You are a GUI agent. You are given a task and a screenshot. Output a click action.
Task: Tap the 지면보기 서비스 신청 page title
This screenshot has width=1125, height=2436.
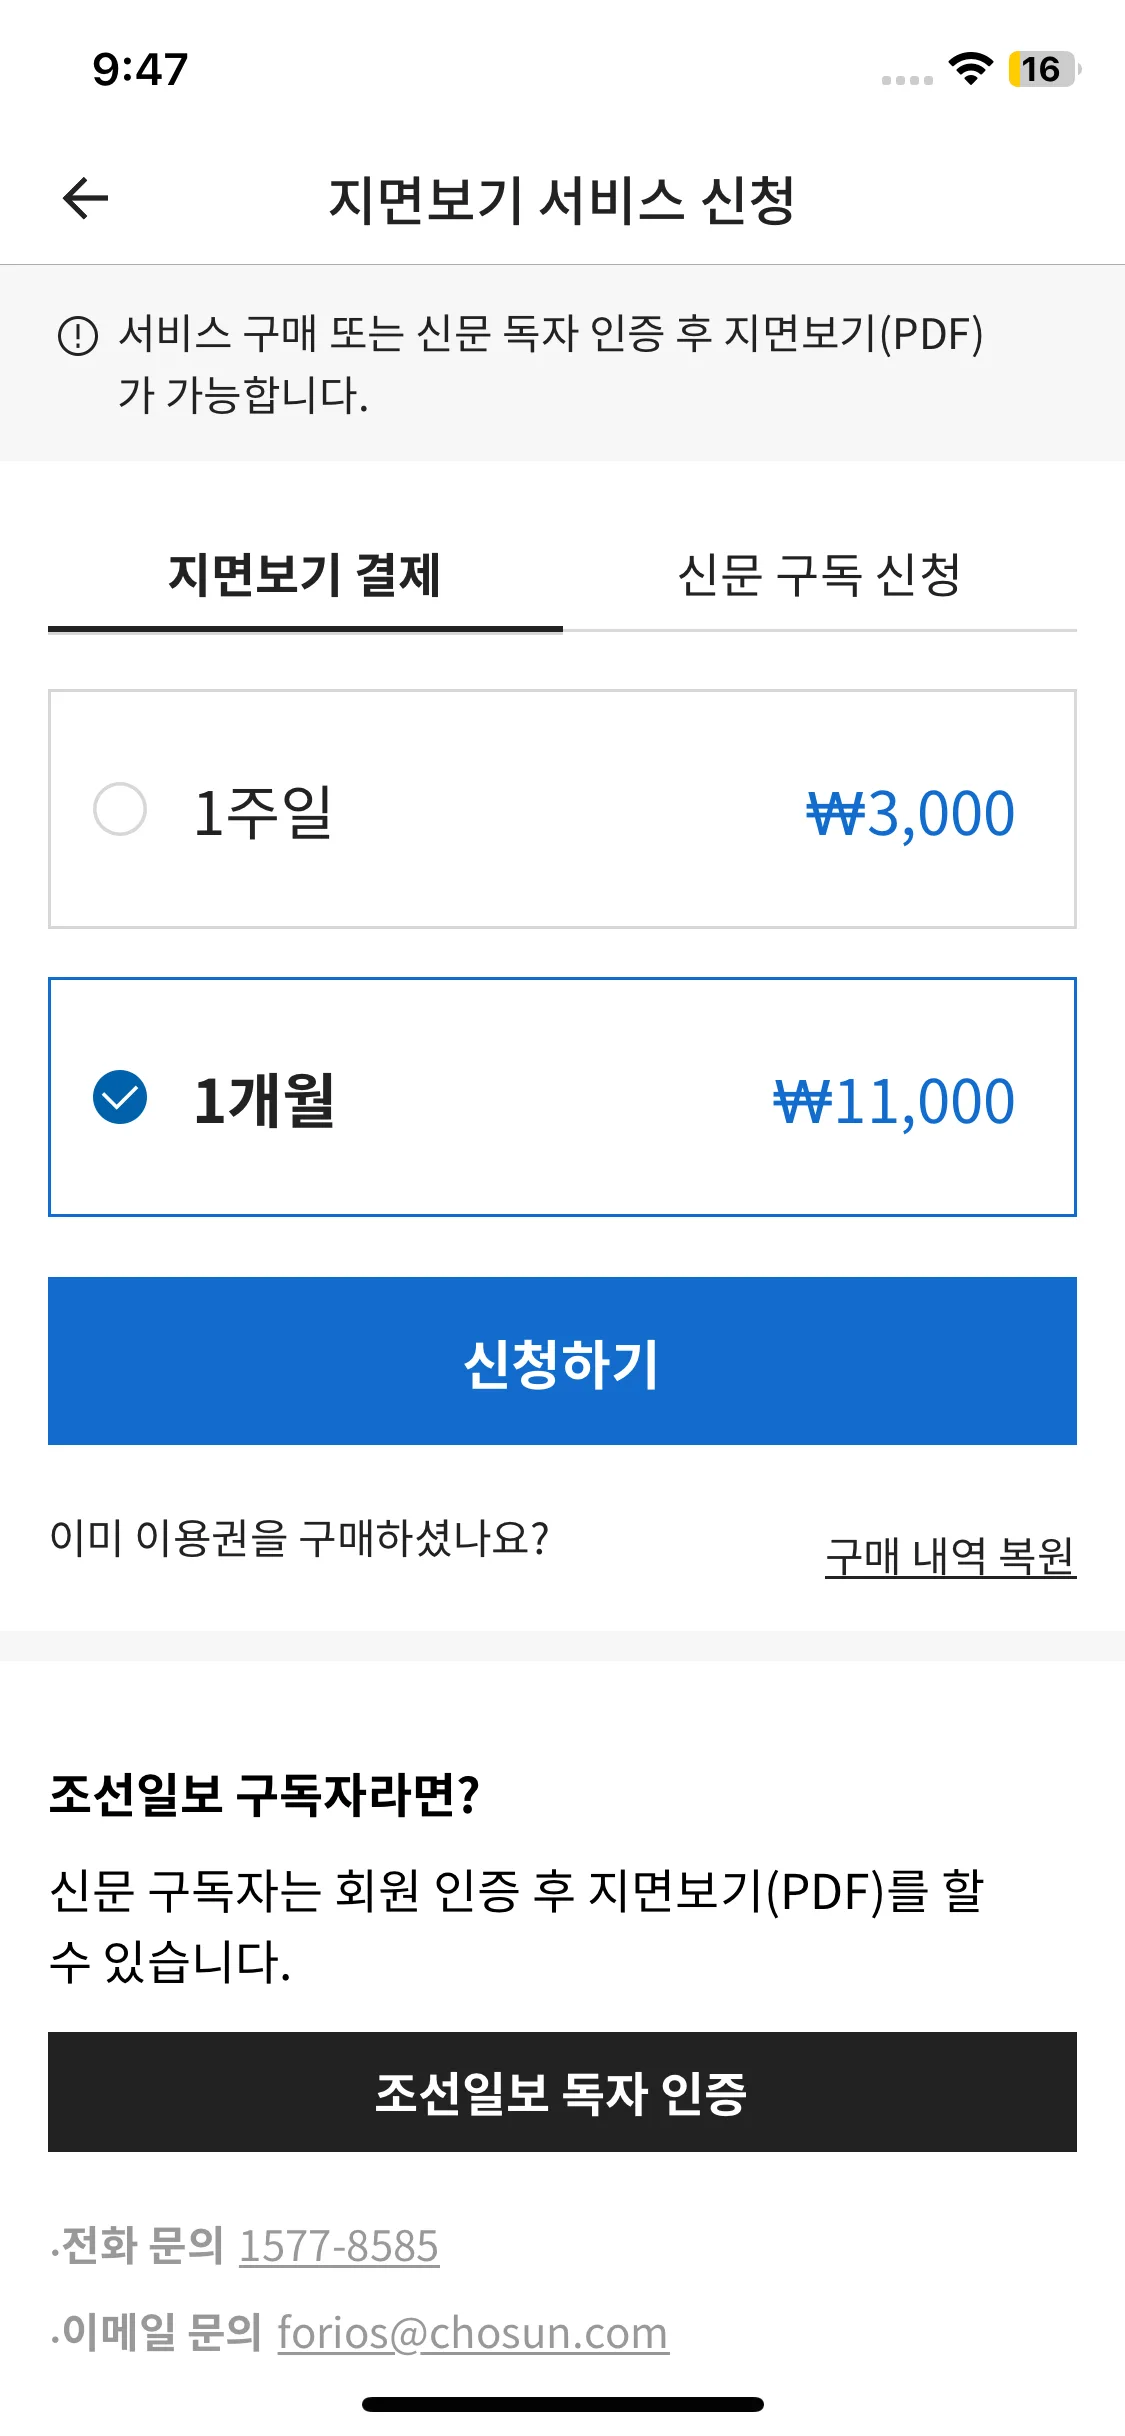562,200
